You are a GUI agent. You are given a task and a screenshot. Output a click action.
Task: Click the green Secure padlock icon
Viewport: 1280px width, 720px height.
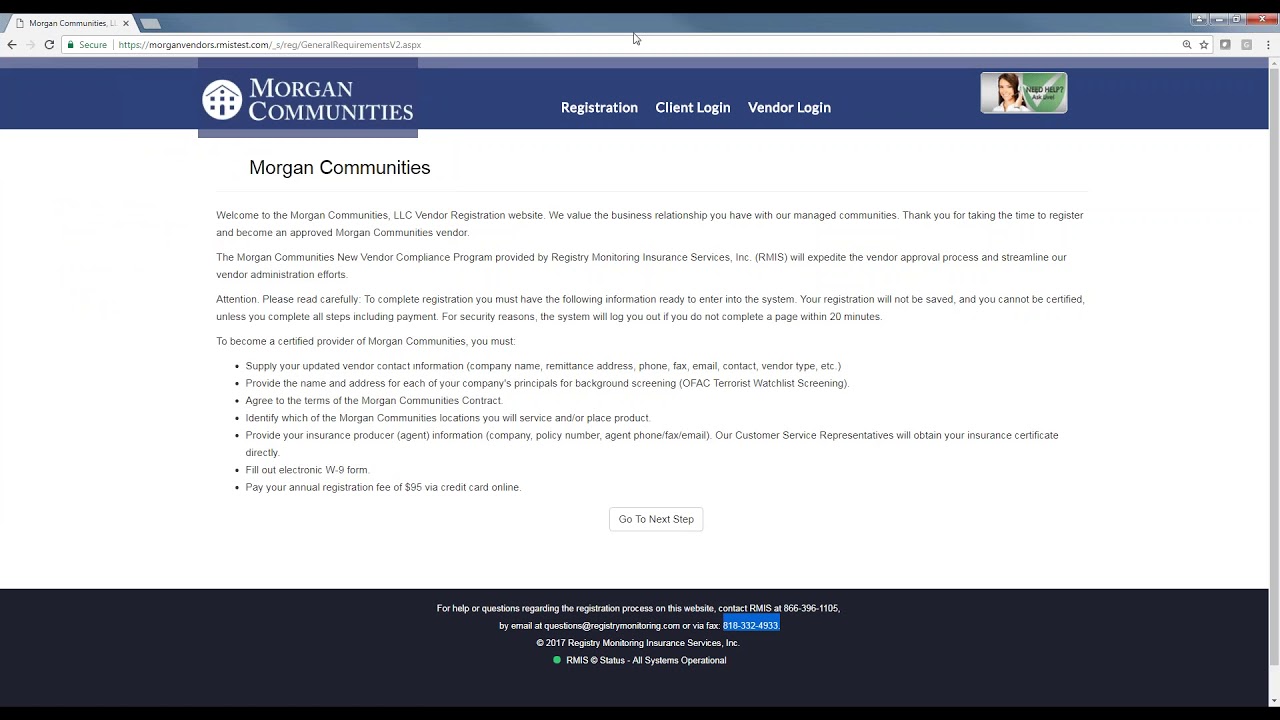coord(71,45)
